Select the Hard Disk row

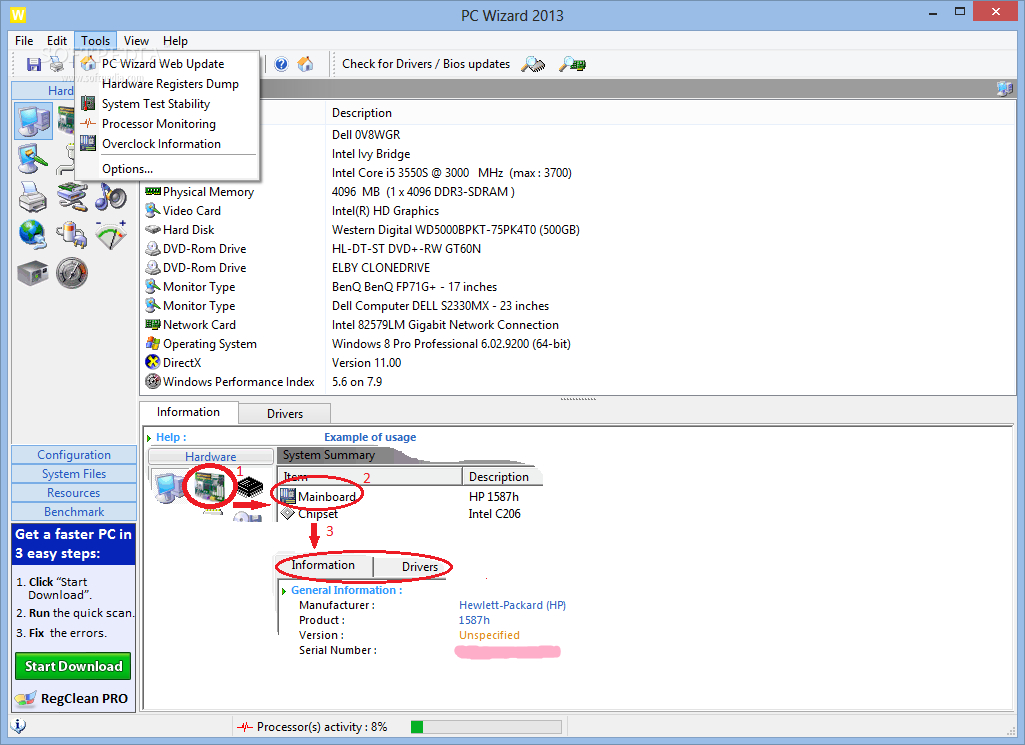click(578, 229)
